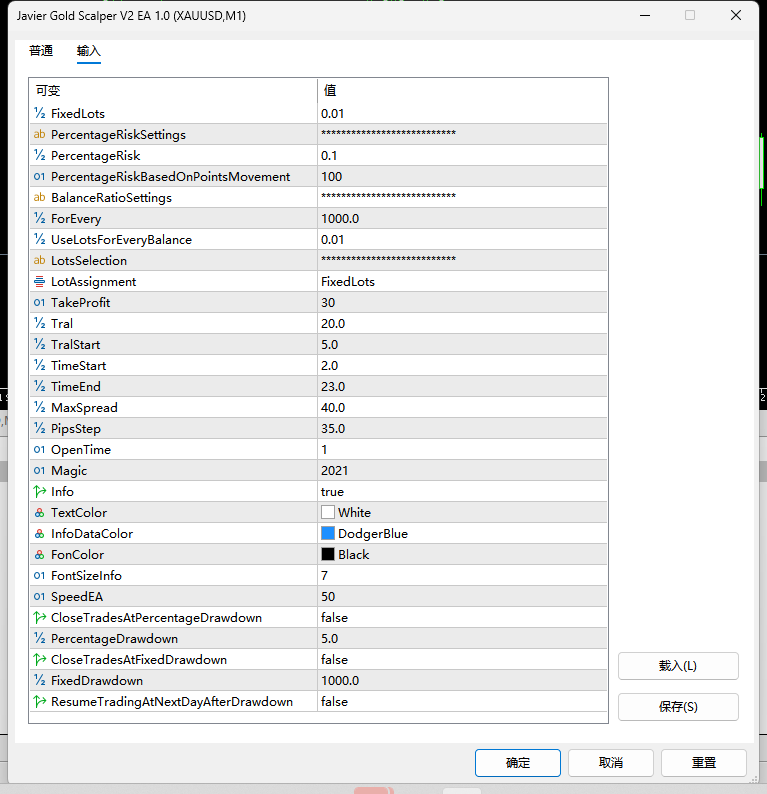Toggle CloseTradesAtFixedDrawdown value false
The image size is (767, 794).
462,660
